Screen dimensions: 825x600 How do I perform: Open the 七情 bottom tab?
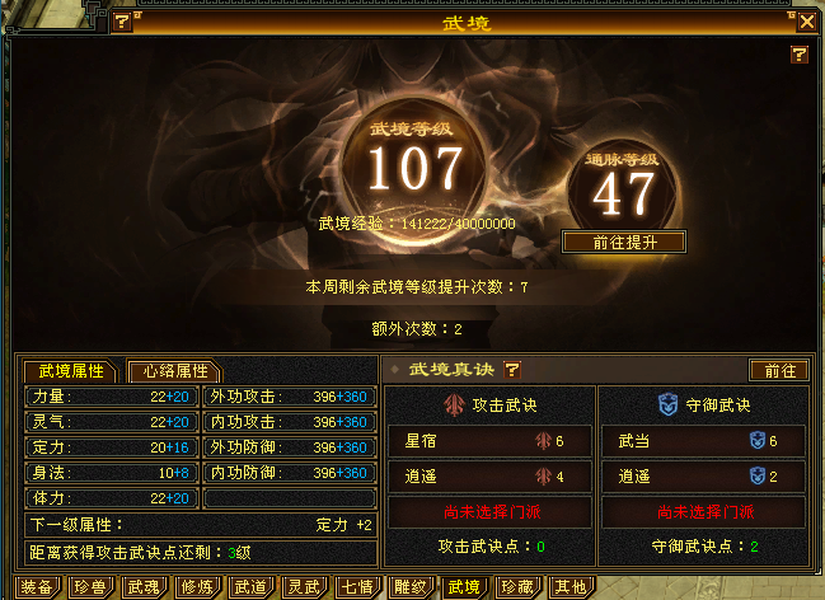point(357,587)
